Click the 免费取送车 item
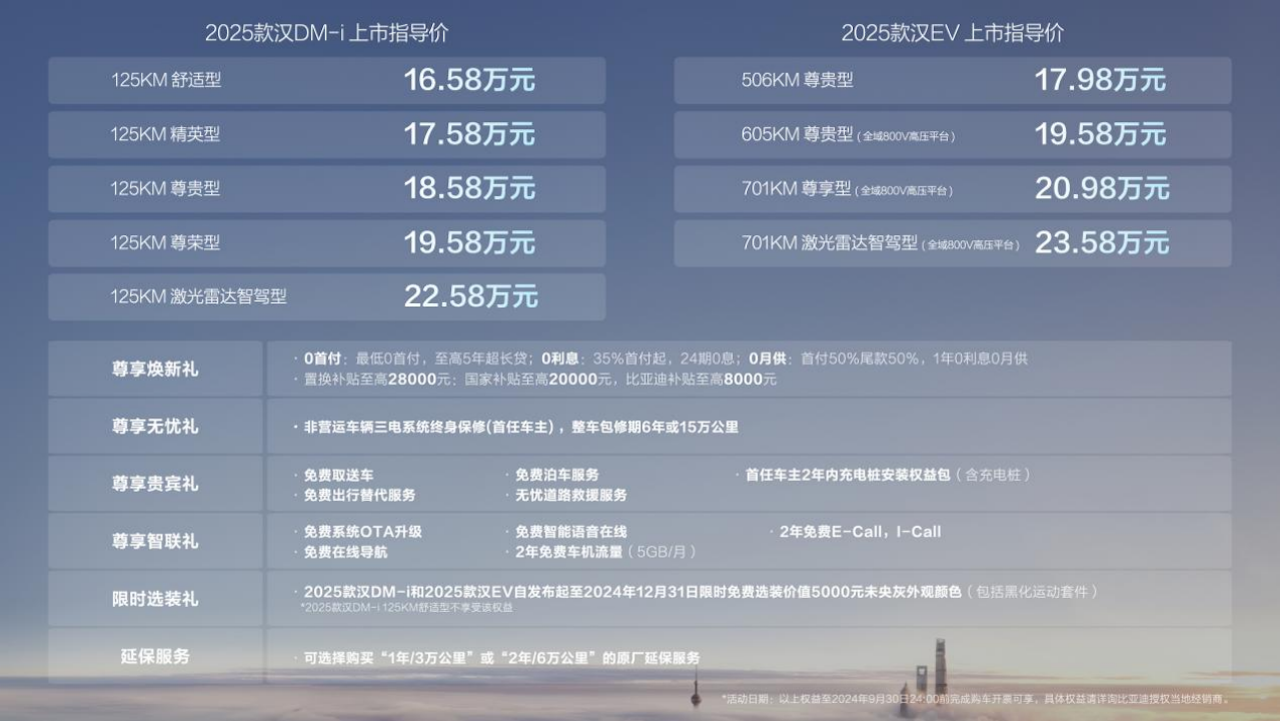 (338, 475)
